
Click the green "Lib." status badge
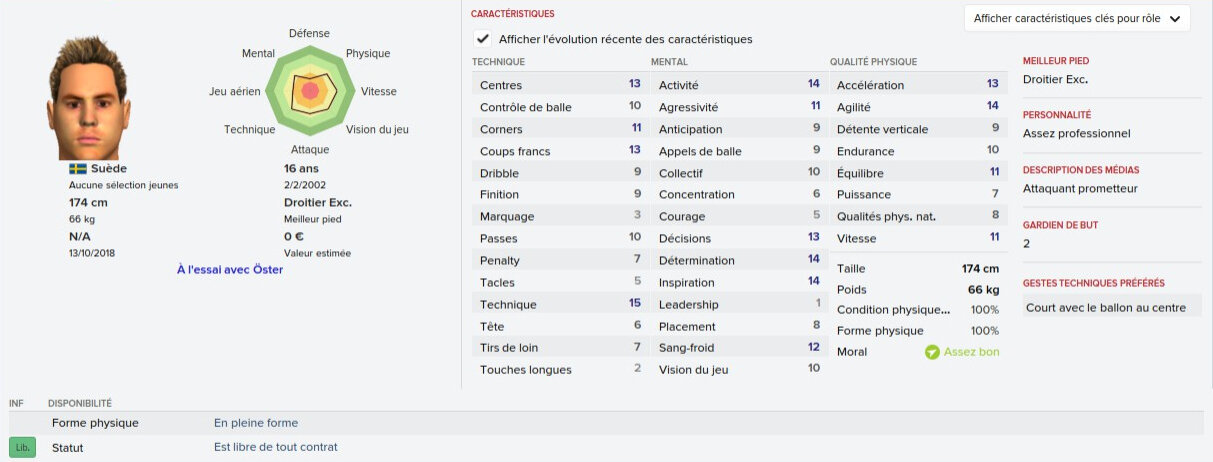coord(22,447)
